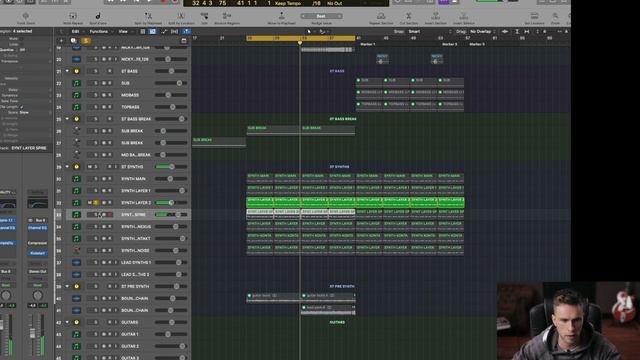Collapse the ST PRE SYNTH track stack

pos(67,286)
